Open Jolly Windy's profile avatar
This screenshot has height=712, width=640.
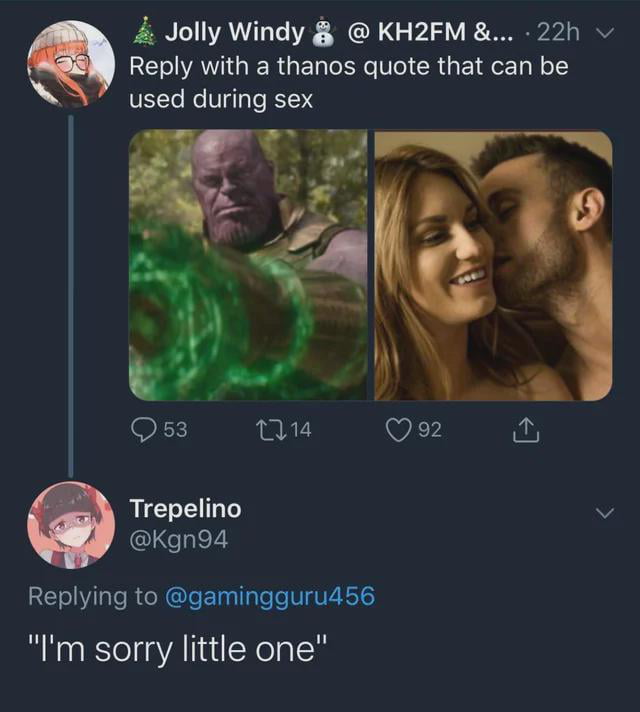(70, 64)
